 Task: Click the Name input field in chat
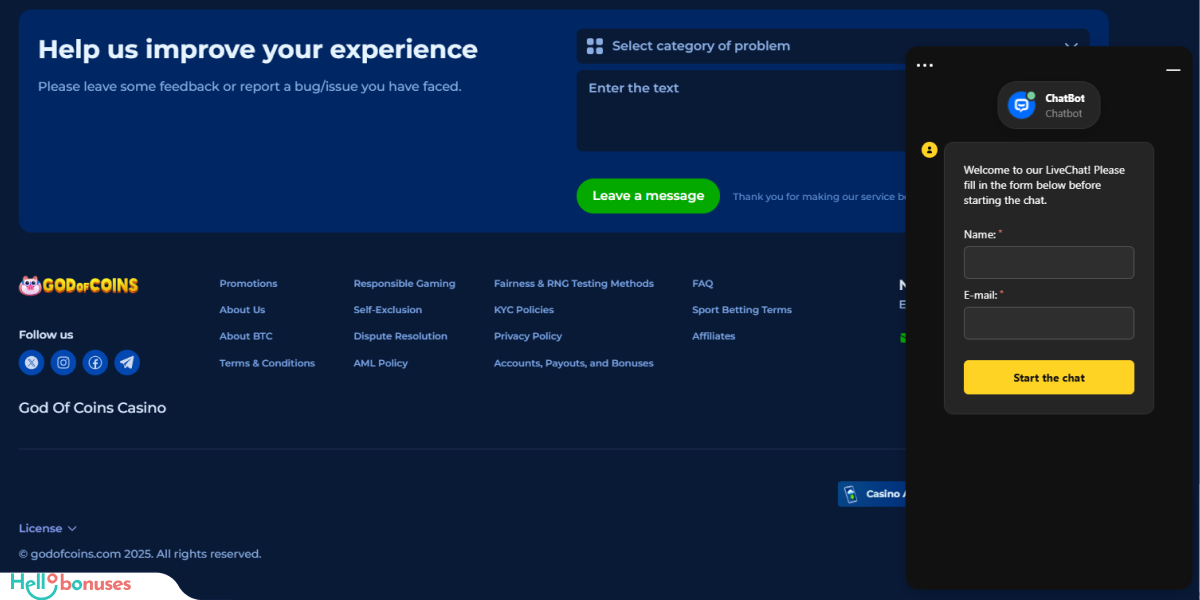click(1049, 262)
